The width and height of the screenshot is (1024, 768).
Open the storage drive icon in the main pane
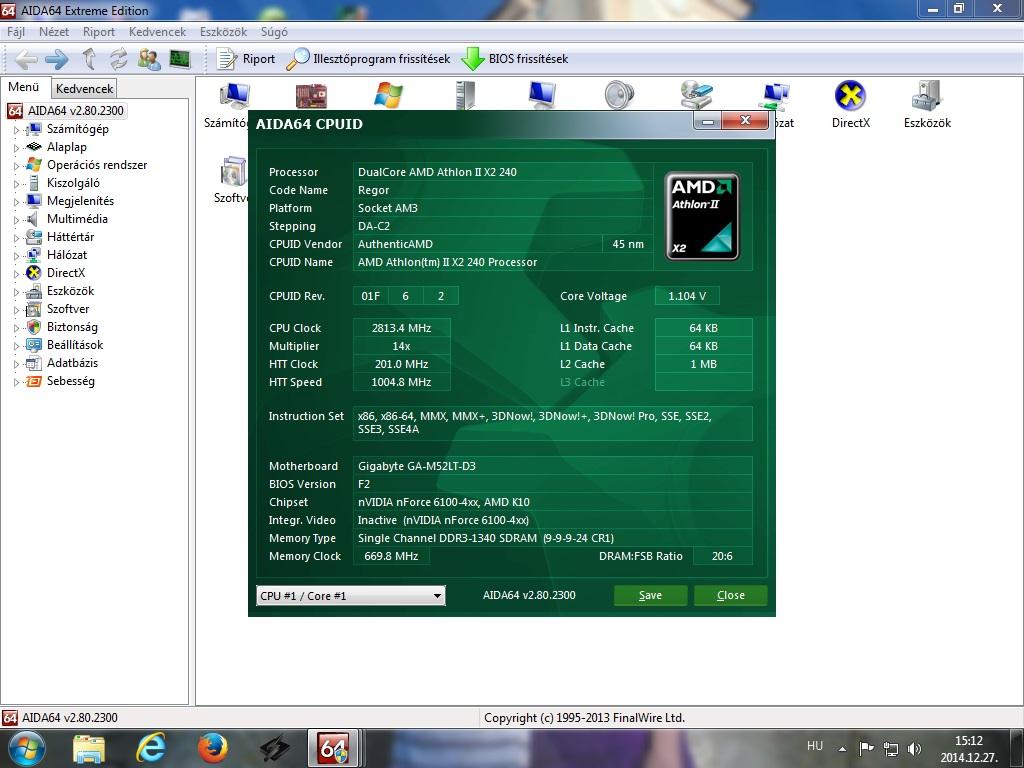[x=696, y=95]
